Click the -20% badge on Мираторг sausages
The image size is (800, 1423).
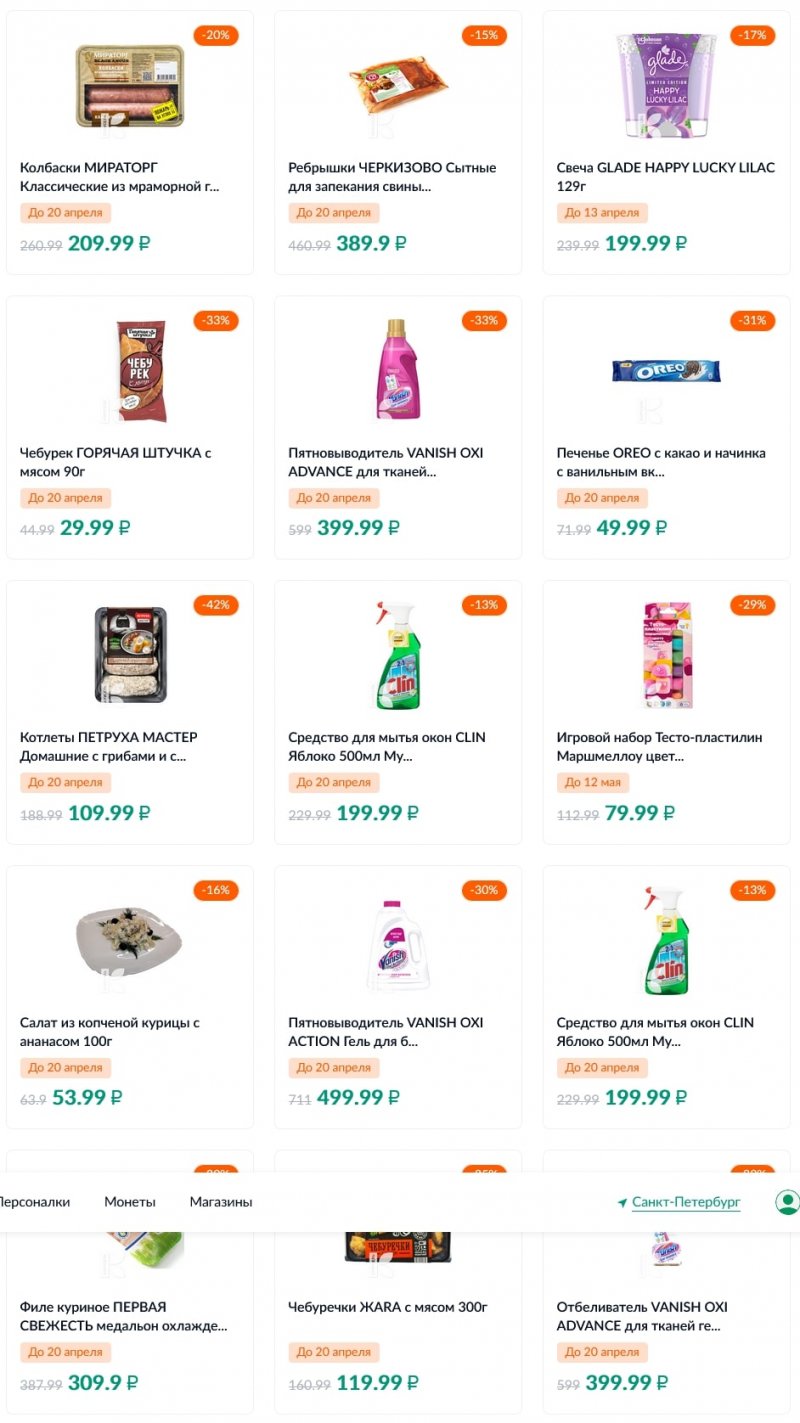click(215, 36)
